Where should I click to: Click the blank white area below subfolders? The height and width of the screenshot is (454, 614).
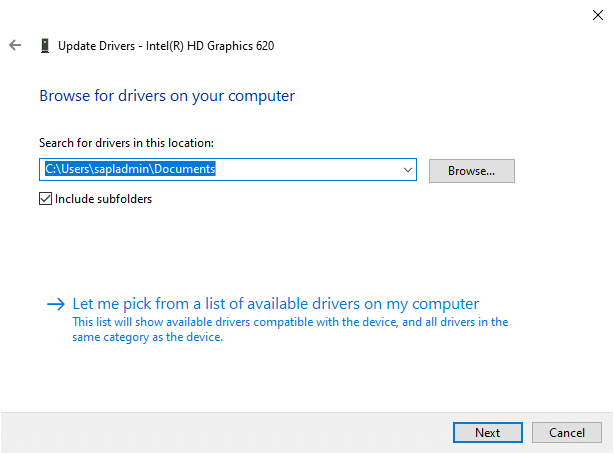(300, 248)
